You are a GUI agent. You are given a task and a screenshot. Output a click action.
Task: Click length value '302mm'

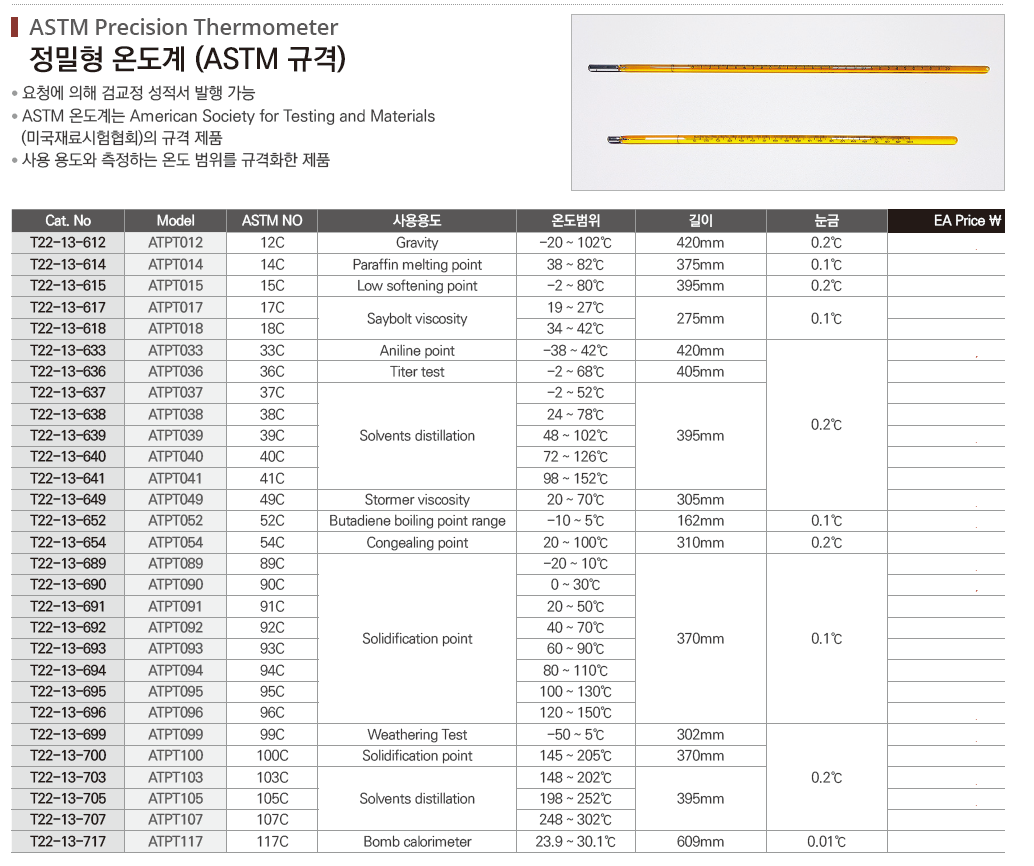[700, 734]
